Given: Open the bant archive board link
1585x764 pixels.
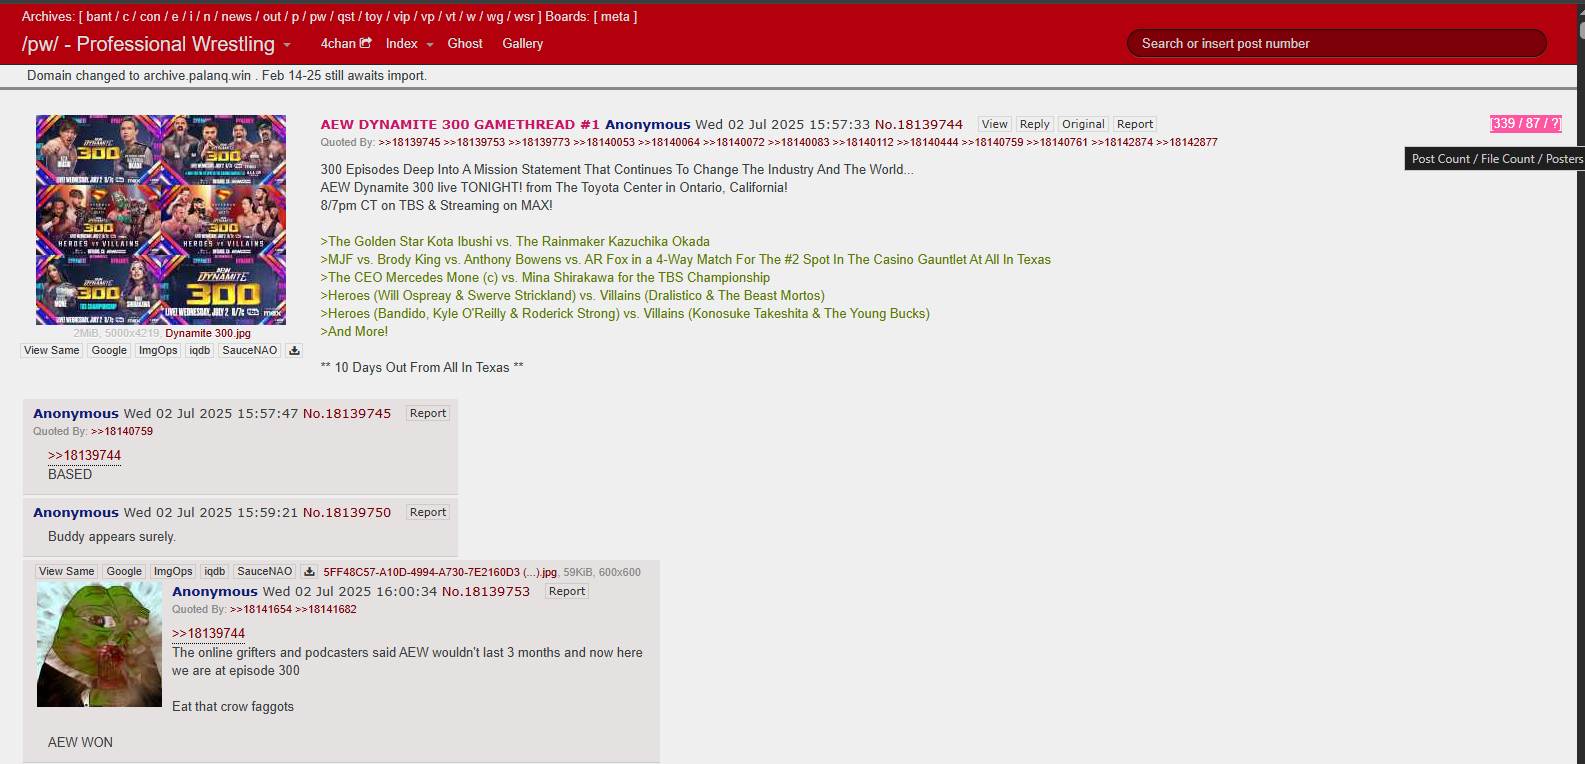Looking at the screenshot, I should point(99,16).
